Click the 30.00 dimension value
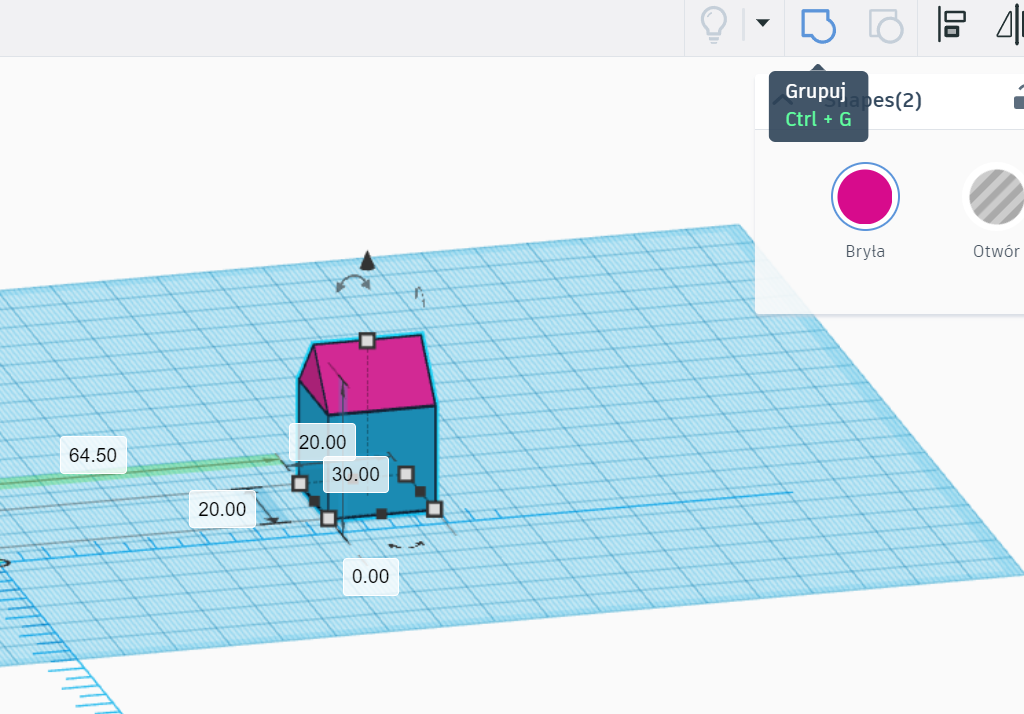1024x714 pixels. (355, 474)
